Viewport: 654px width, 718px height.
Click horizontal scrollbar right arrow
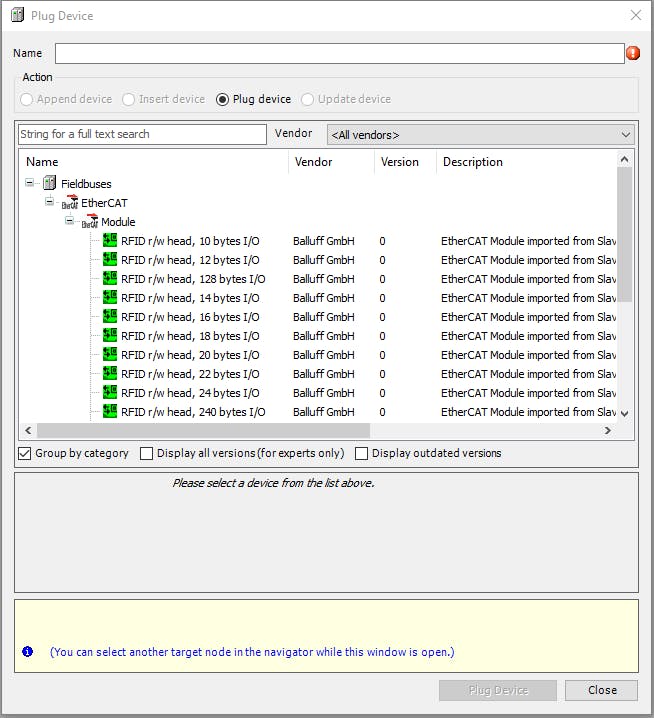tap(608, 430)
